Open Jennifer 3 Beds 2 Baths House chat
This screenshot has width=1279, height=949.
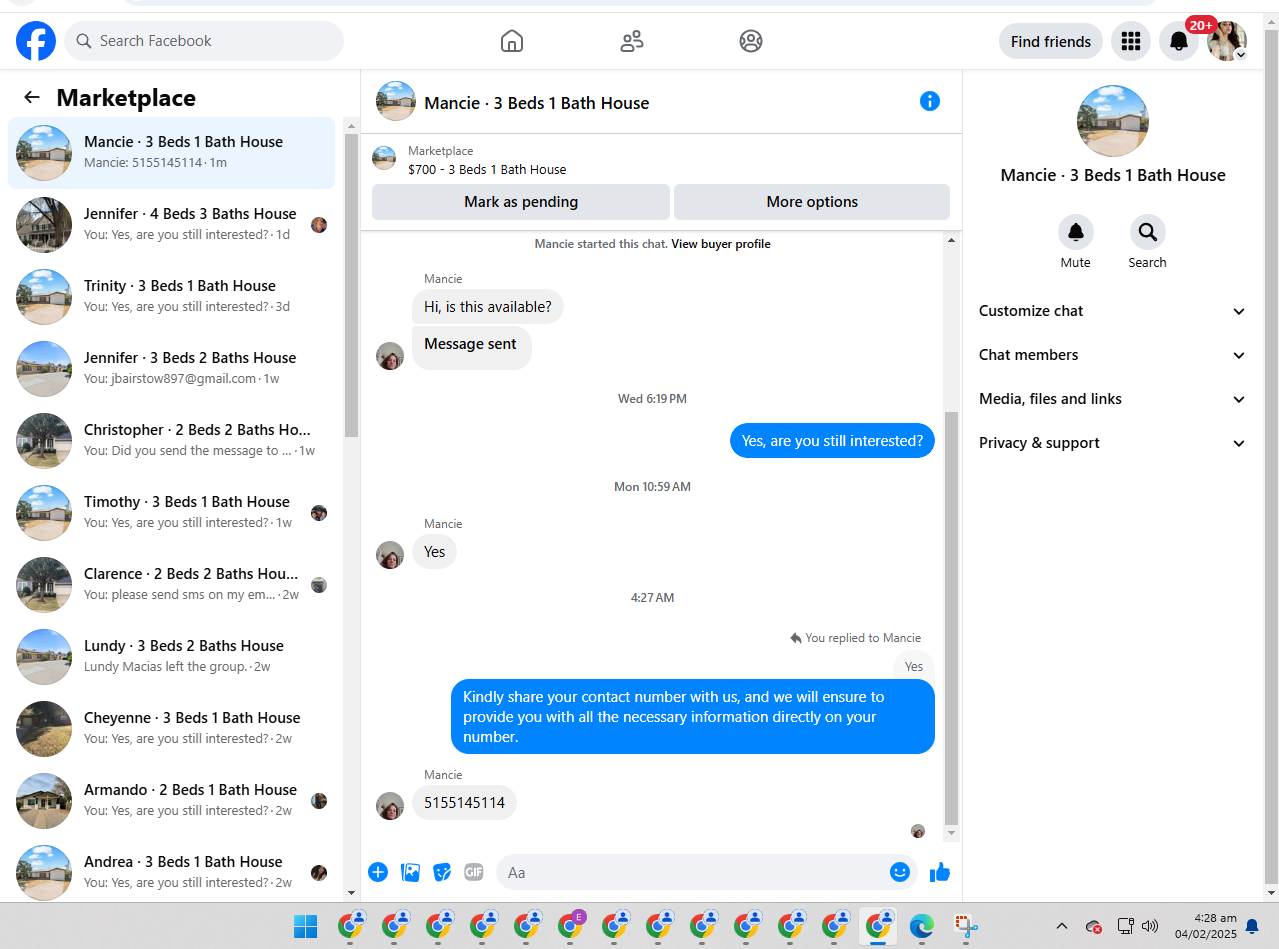point(172,369)
